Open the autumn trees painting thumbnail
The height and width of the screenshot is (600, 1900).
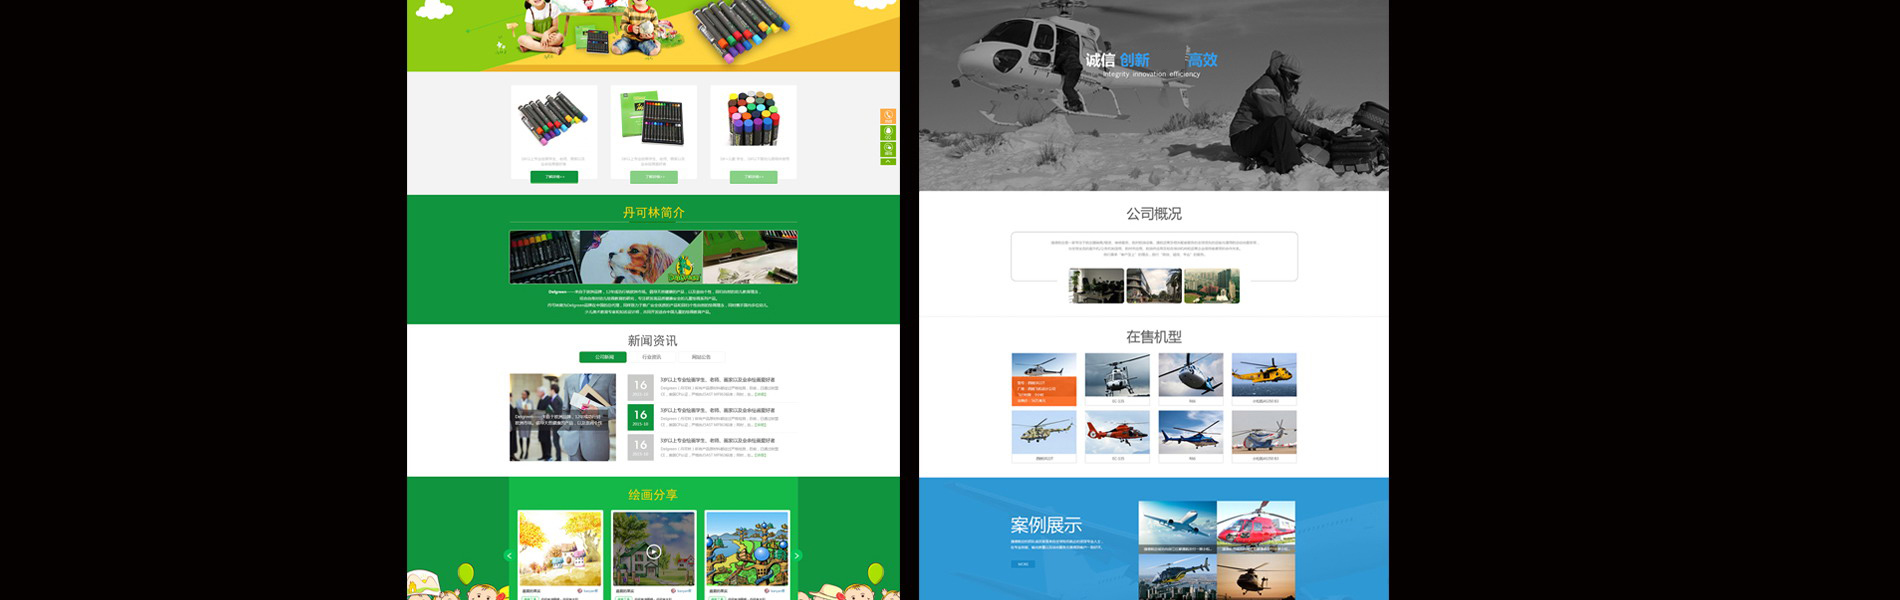tap(560, 549)
